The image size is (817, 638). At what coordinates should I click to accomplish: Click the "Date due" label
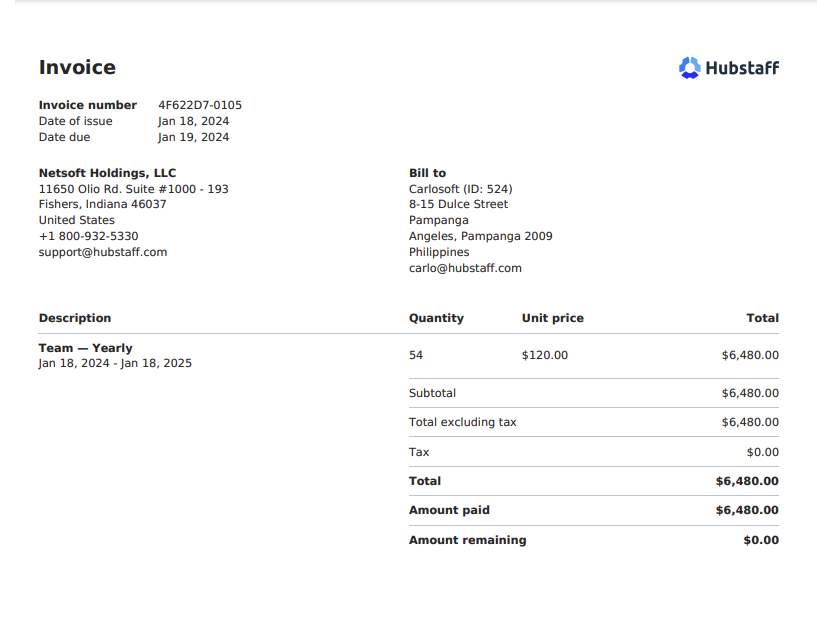point(64,137)
